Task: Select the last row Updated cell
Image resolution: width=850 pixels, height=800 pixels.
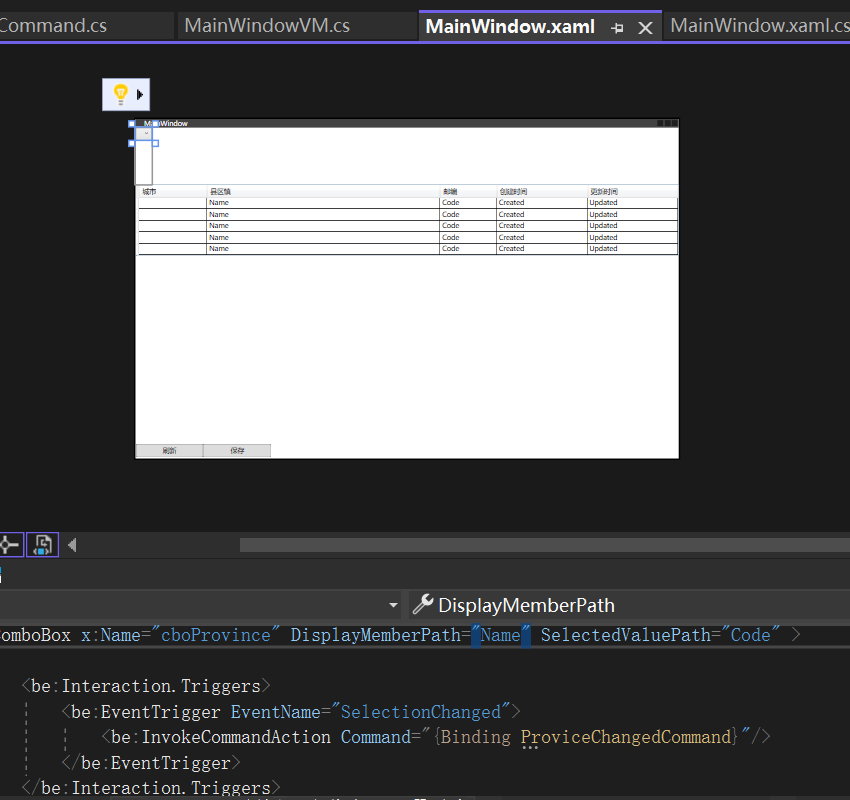Action: [x=632, y=249]
